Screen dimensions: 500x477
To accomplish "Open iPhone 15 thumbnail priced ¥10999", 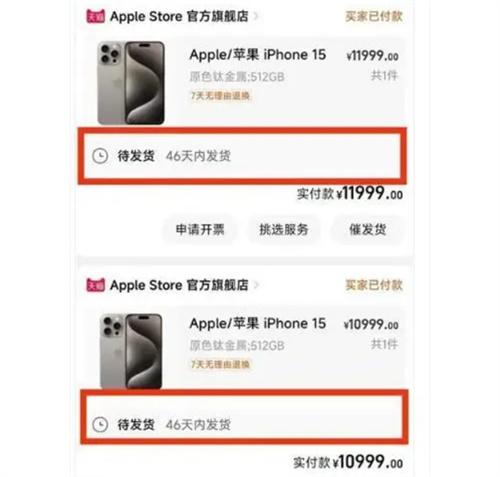I will pos(131,351).
